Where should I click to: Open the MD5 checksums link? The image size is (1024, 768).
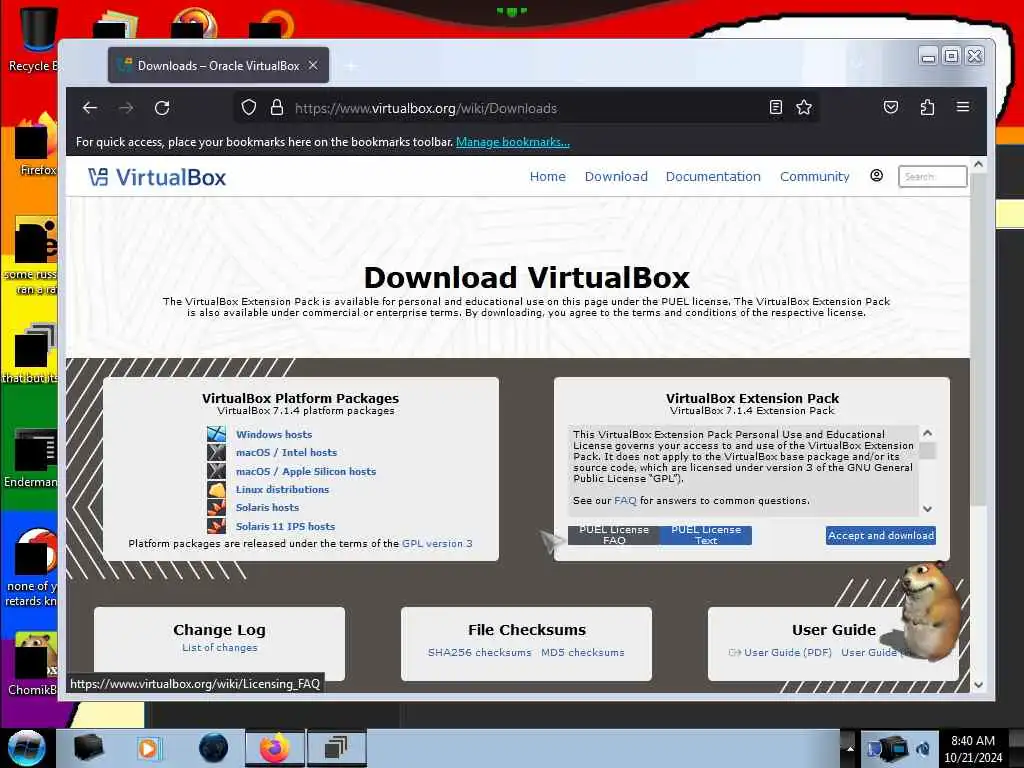[583, 652]
